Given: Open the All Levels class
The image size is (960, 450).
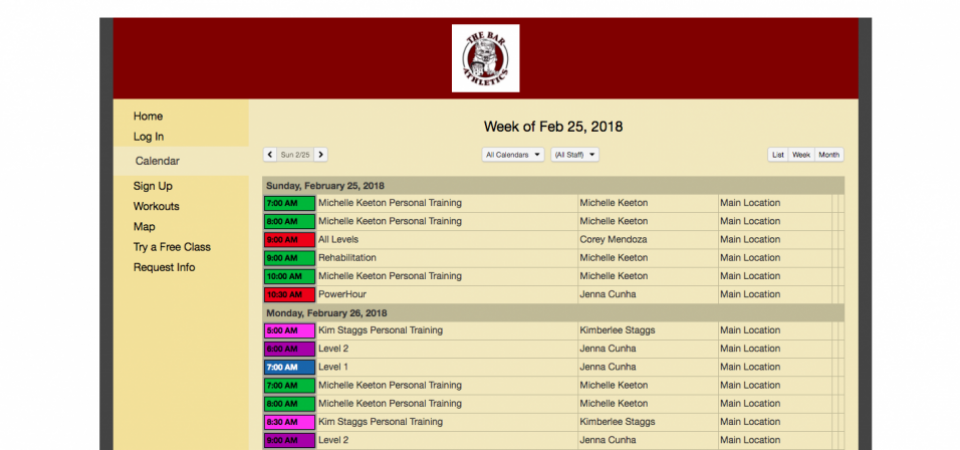Looking at the screenshot, I should click(338, 239).
